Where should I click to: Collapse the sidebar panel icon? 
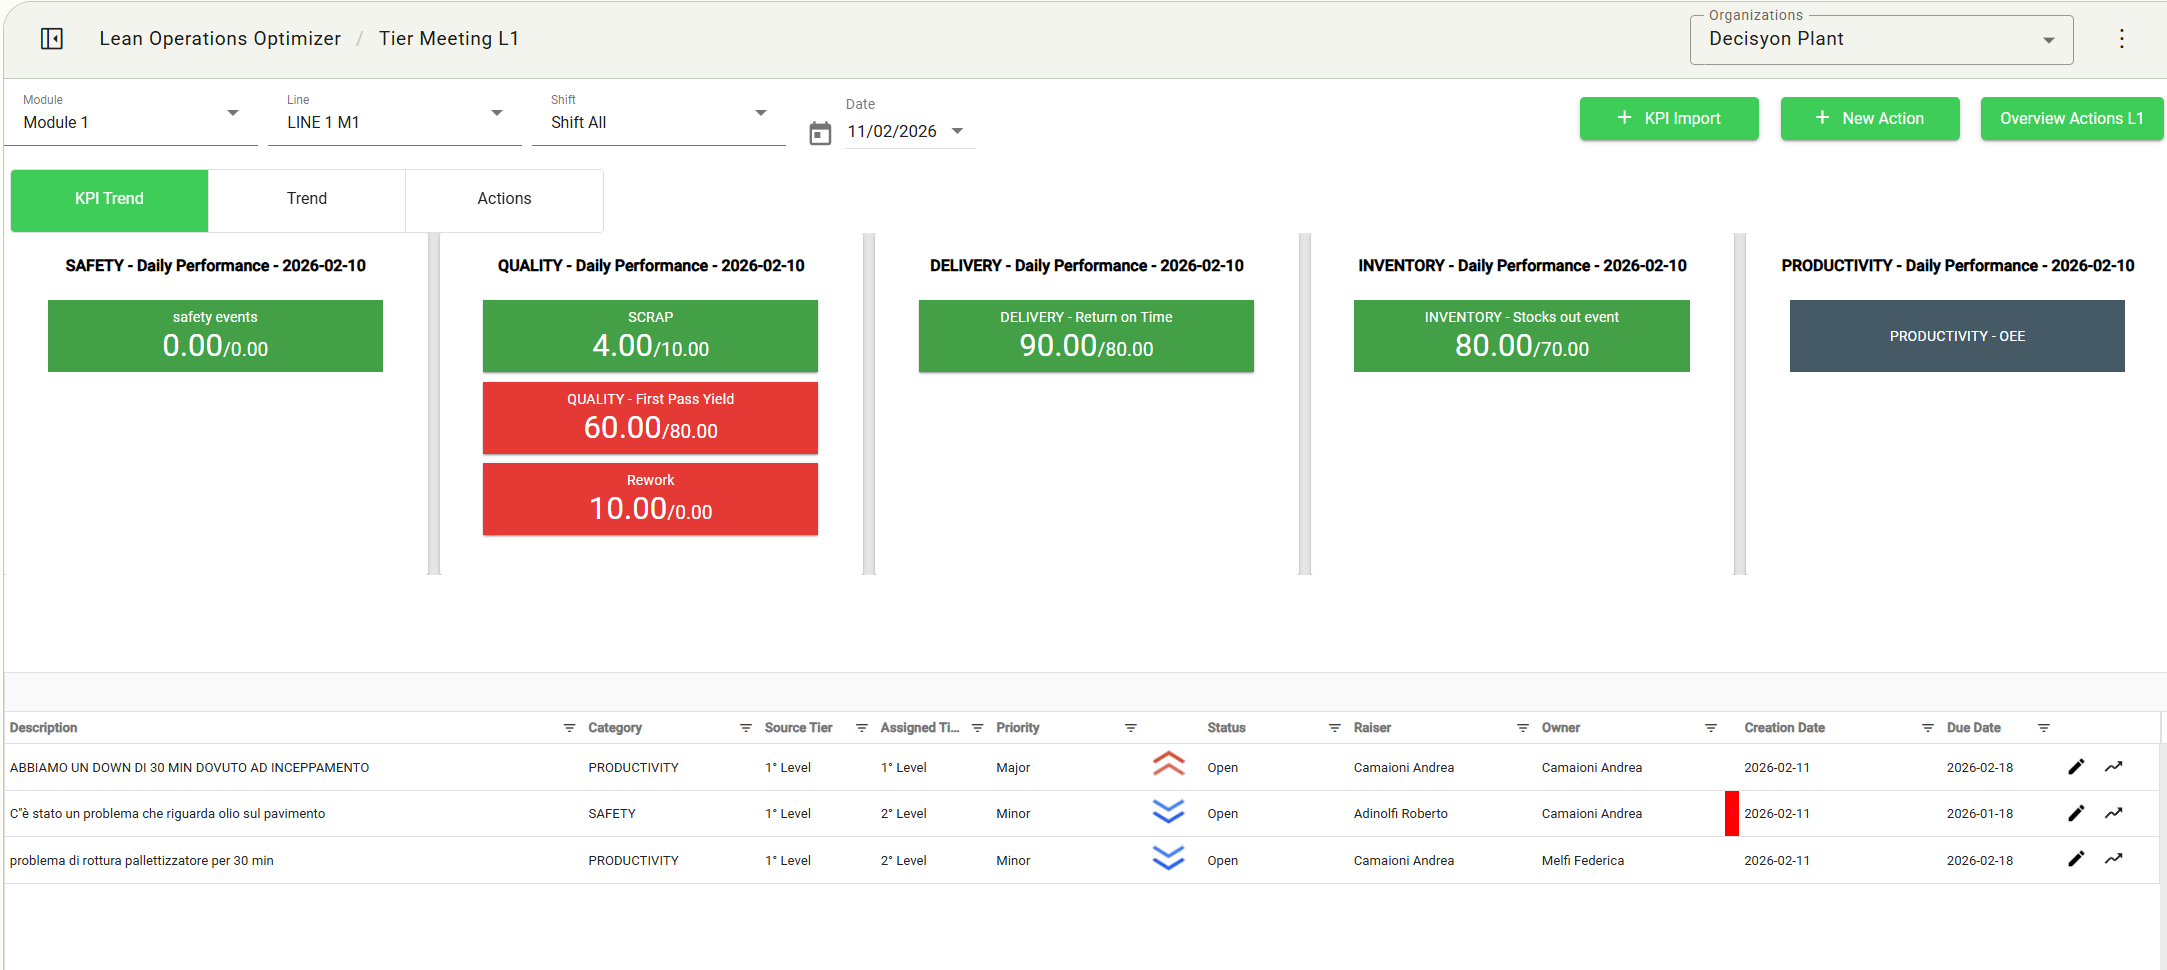(52, 39)
